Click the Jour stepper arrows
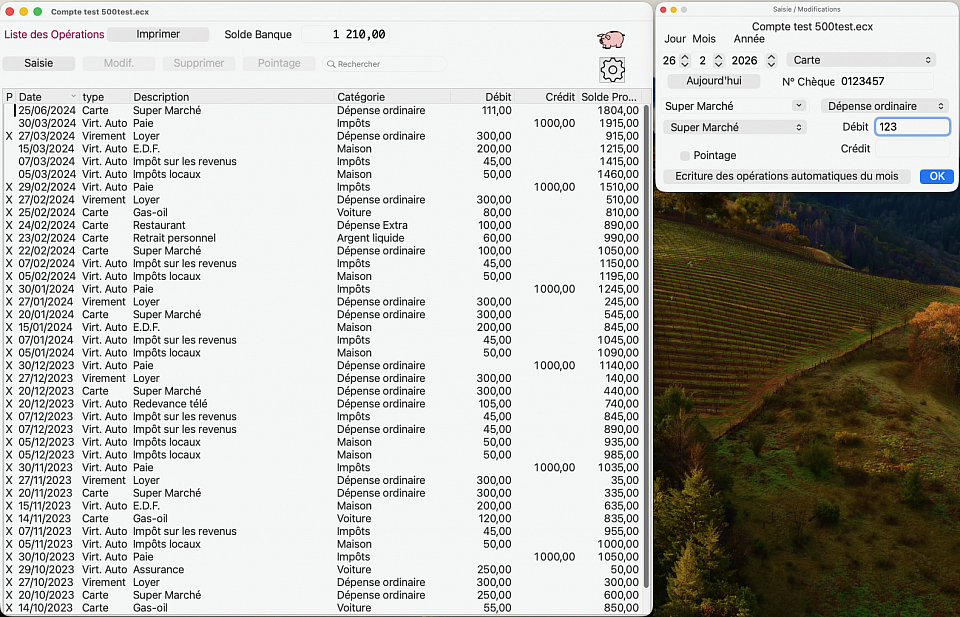This screenshot has width=960, height=617. click(685, 61)
